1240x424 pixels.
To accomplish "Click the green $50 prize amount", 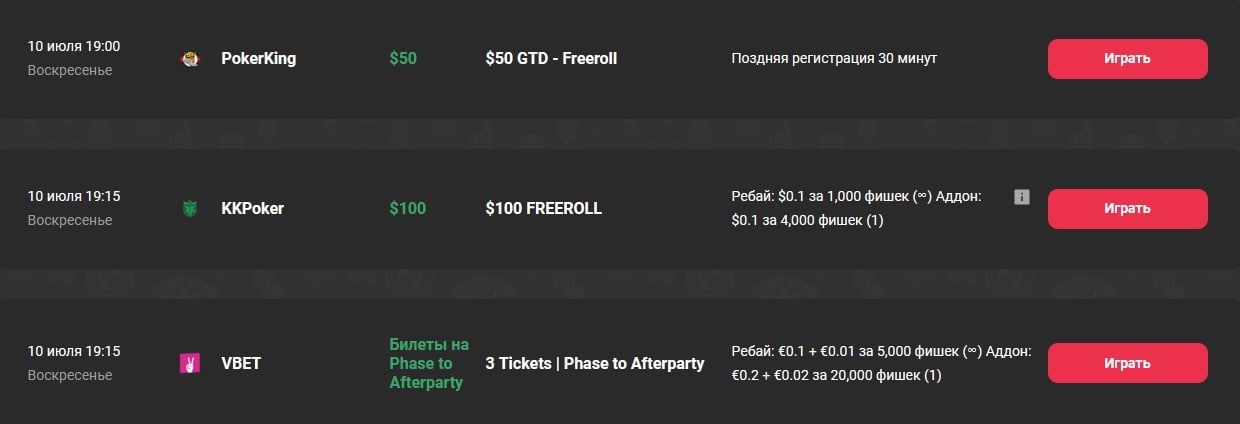I will (x=403, y=59).
